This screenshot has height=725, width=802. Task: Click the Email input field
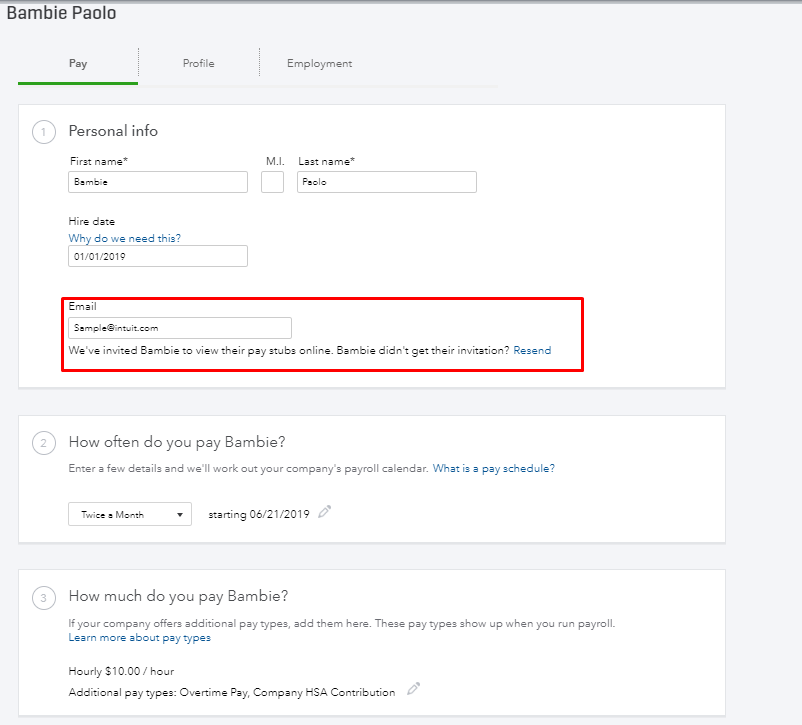[180, 328]
